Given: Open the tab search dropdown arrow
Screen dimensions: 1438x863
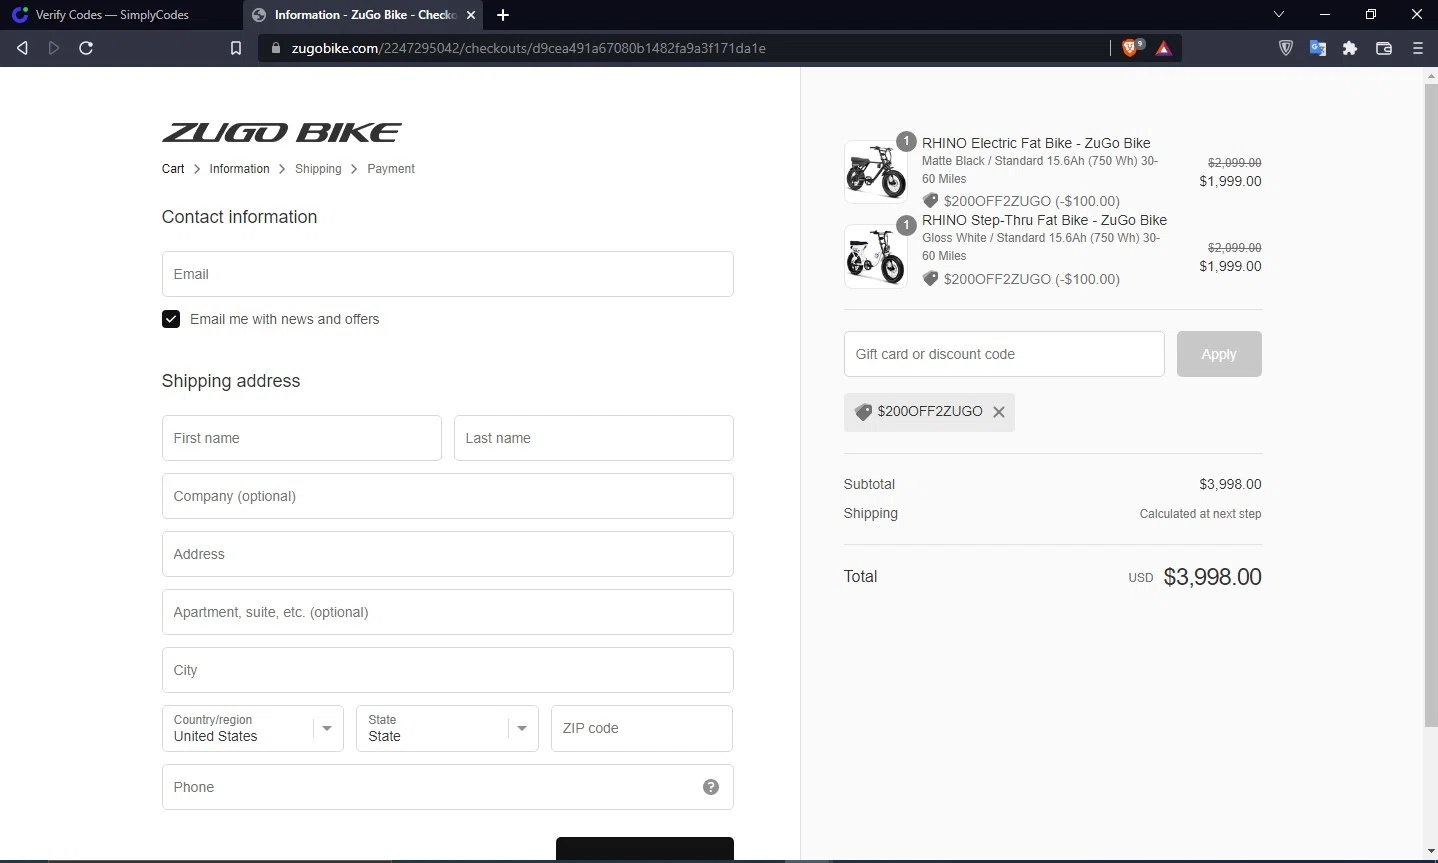Looking at the screenshot, I should tap(1279, 15).
